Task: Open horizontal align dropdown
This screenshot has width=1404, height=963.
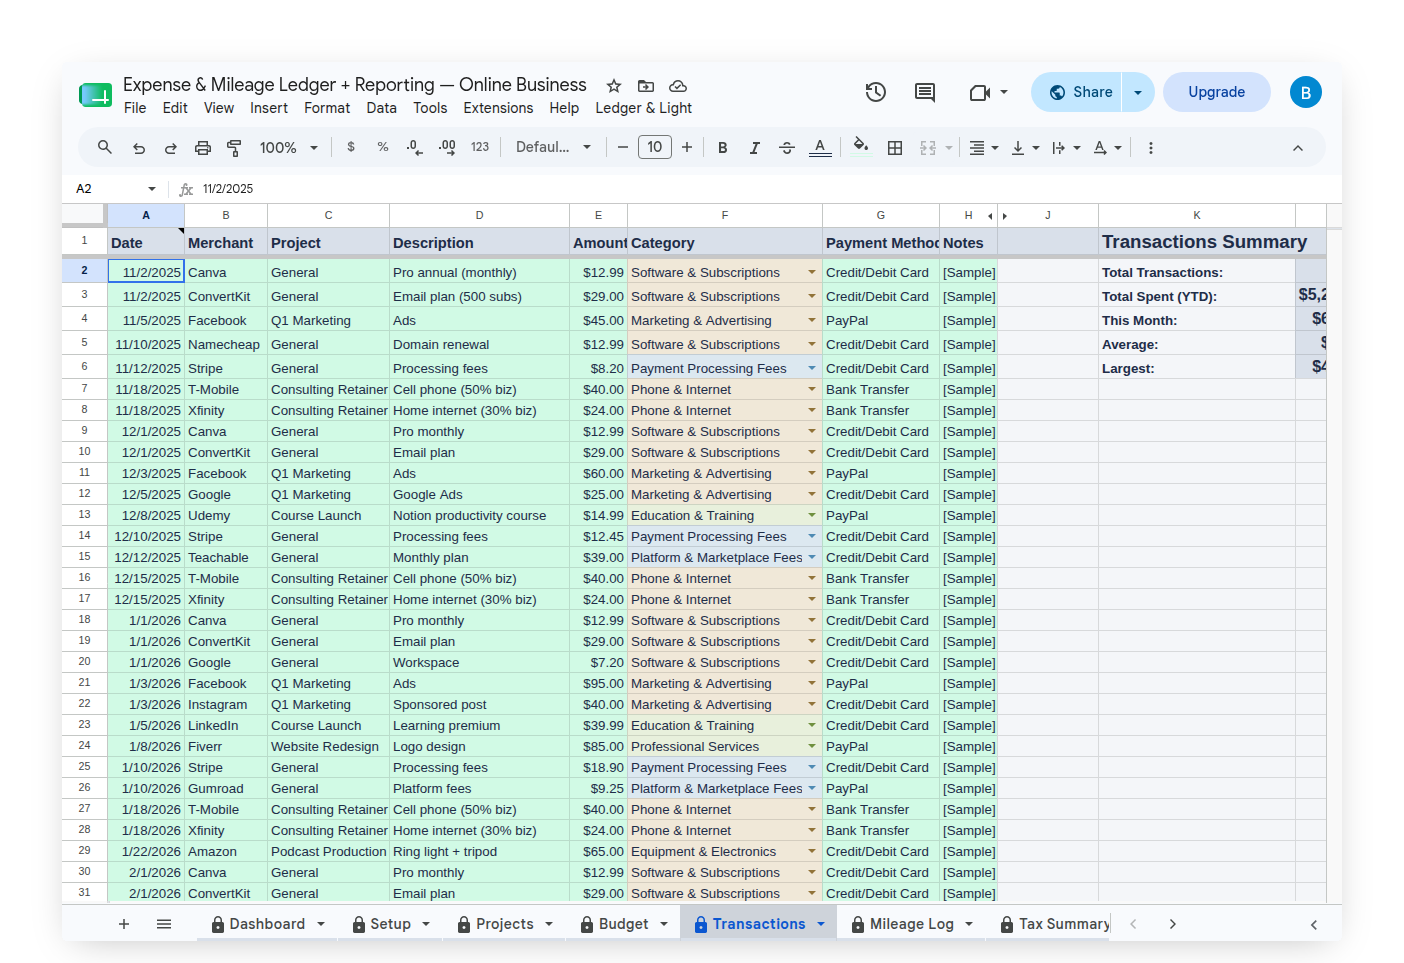Action: (984, 148)
